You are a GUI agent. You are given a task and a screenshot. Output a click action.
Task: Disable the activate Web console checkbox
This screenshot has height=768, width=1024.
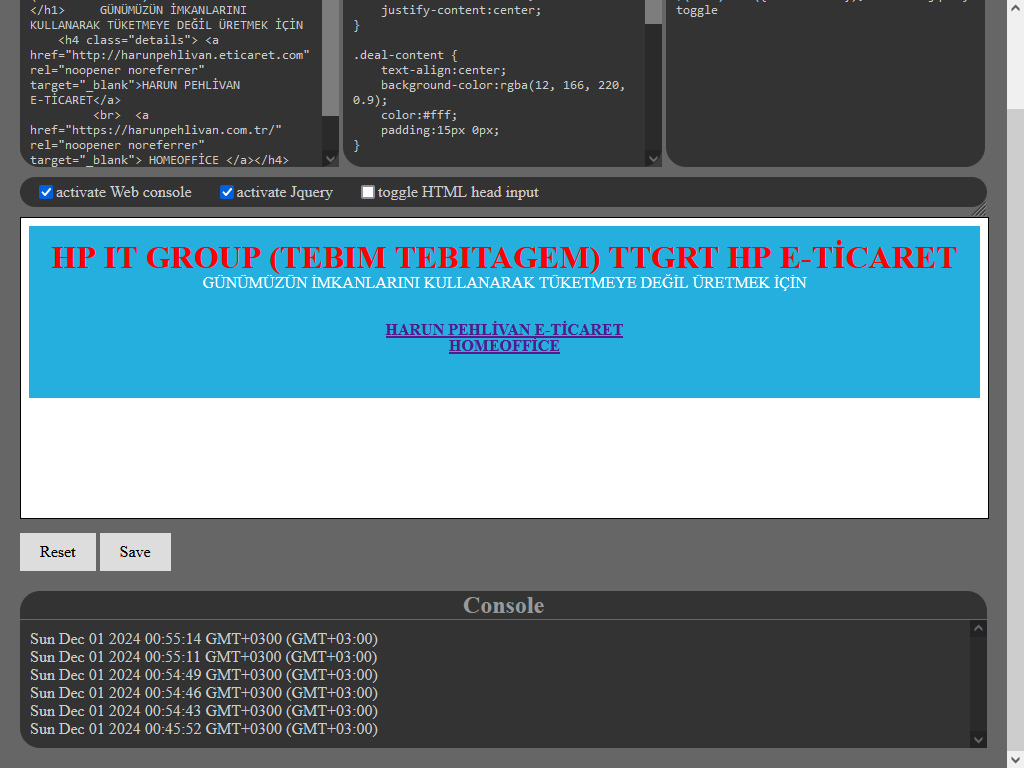coord(46,192)
